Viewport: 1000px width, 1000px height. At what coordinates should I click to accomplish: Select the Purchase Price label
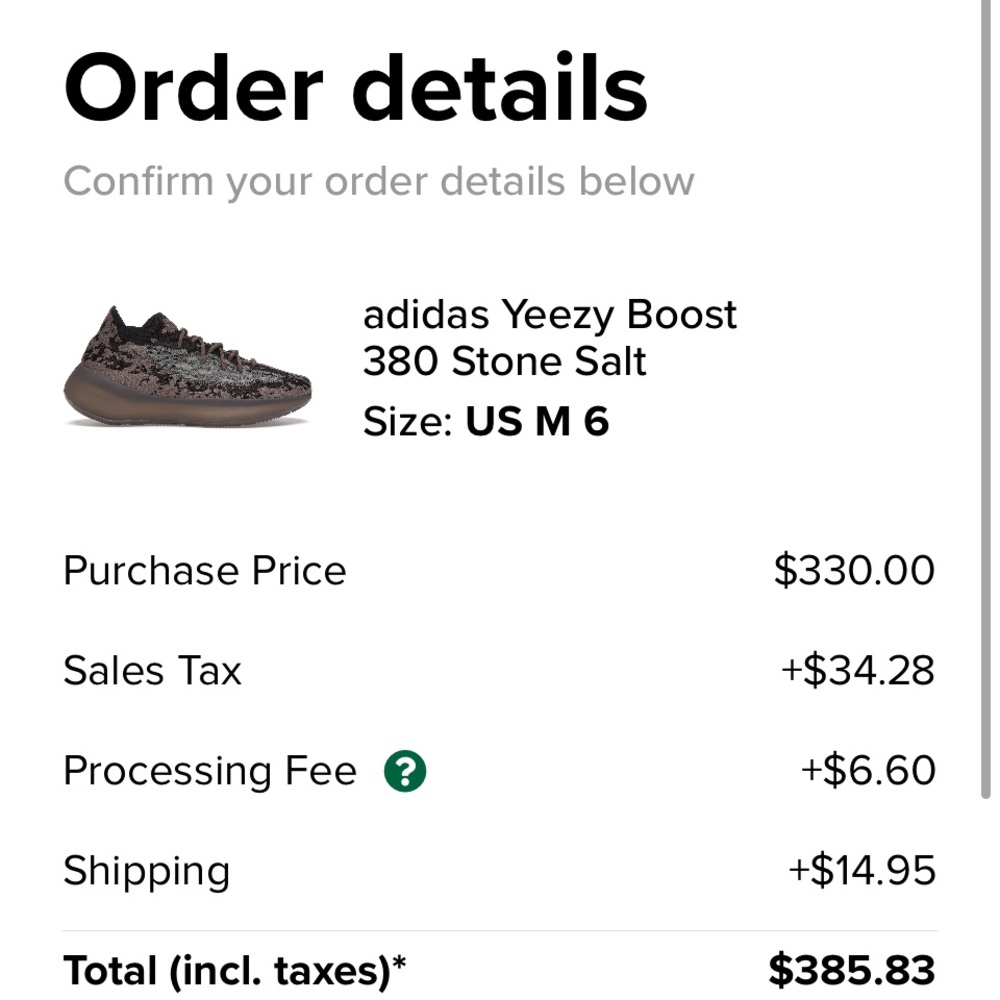pos(204,570)
